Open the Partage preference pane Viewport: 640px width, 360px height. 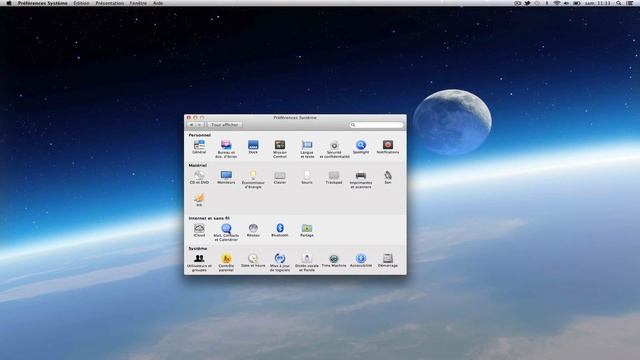pyautogui.click(x=307, y=230)
